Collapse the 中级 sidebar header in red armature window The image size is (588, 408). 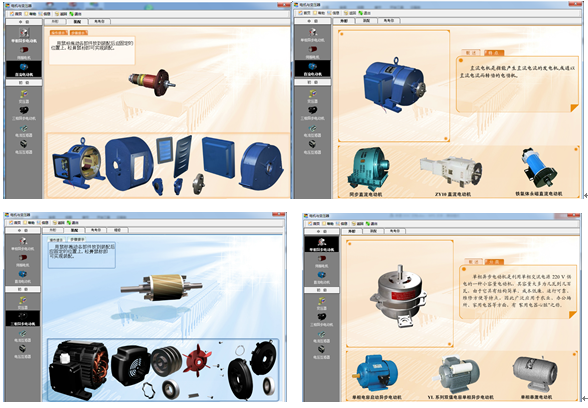click(24, 22)
